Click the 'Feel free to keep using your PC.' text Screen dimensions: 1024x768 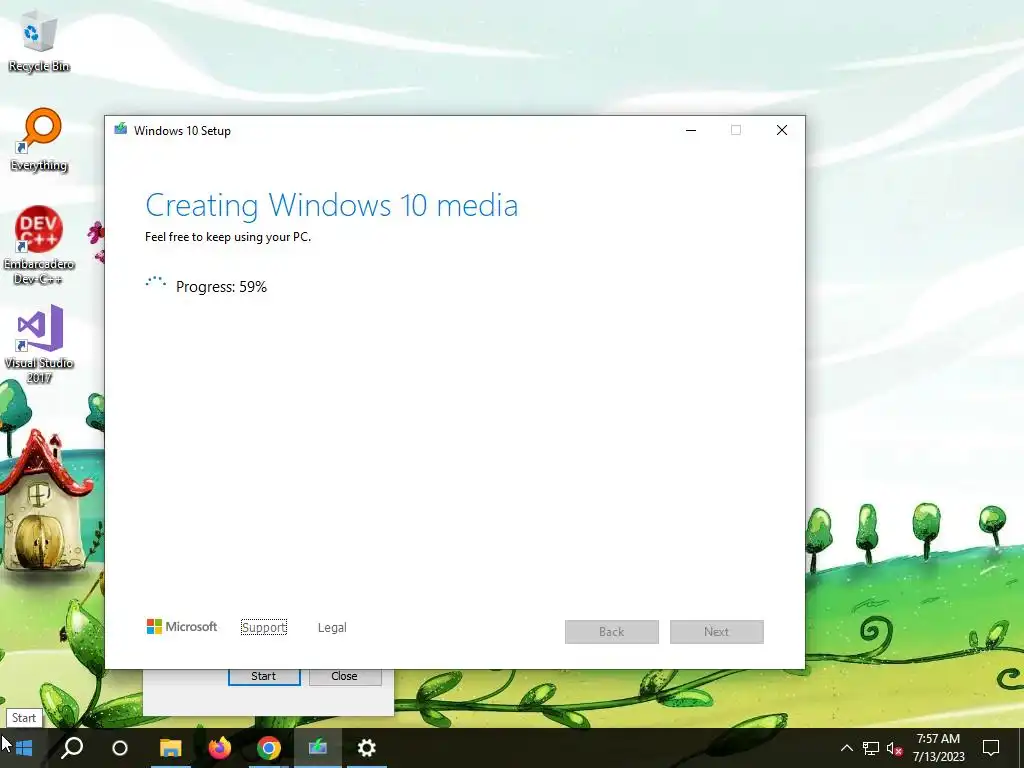[228, 237]
